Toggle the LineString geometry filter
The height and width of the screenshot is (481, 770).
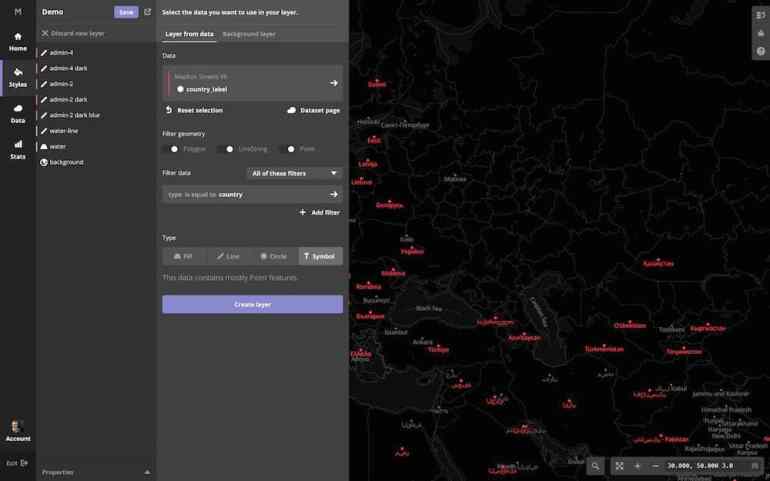[x=226, y=149]
